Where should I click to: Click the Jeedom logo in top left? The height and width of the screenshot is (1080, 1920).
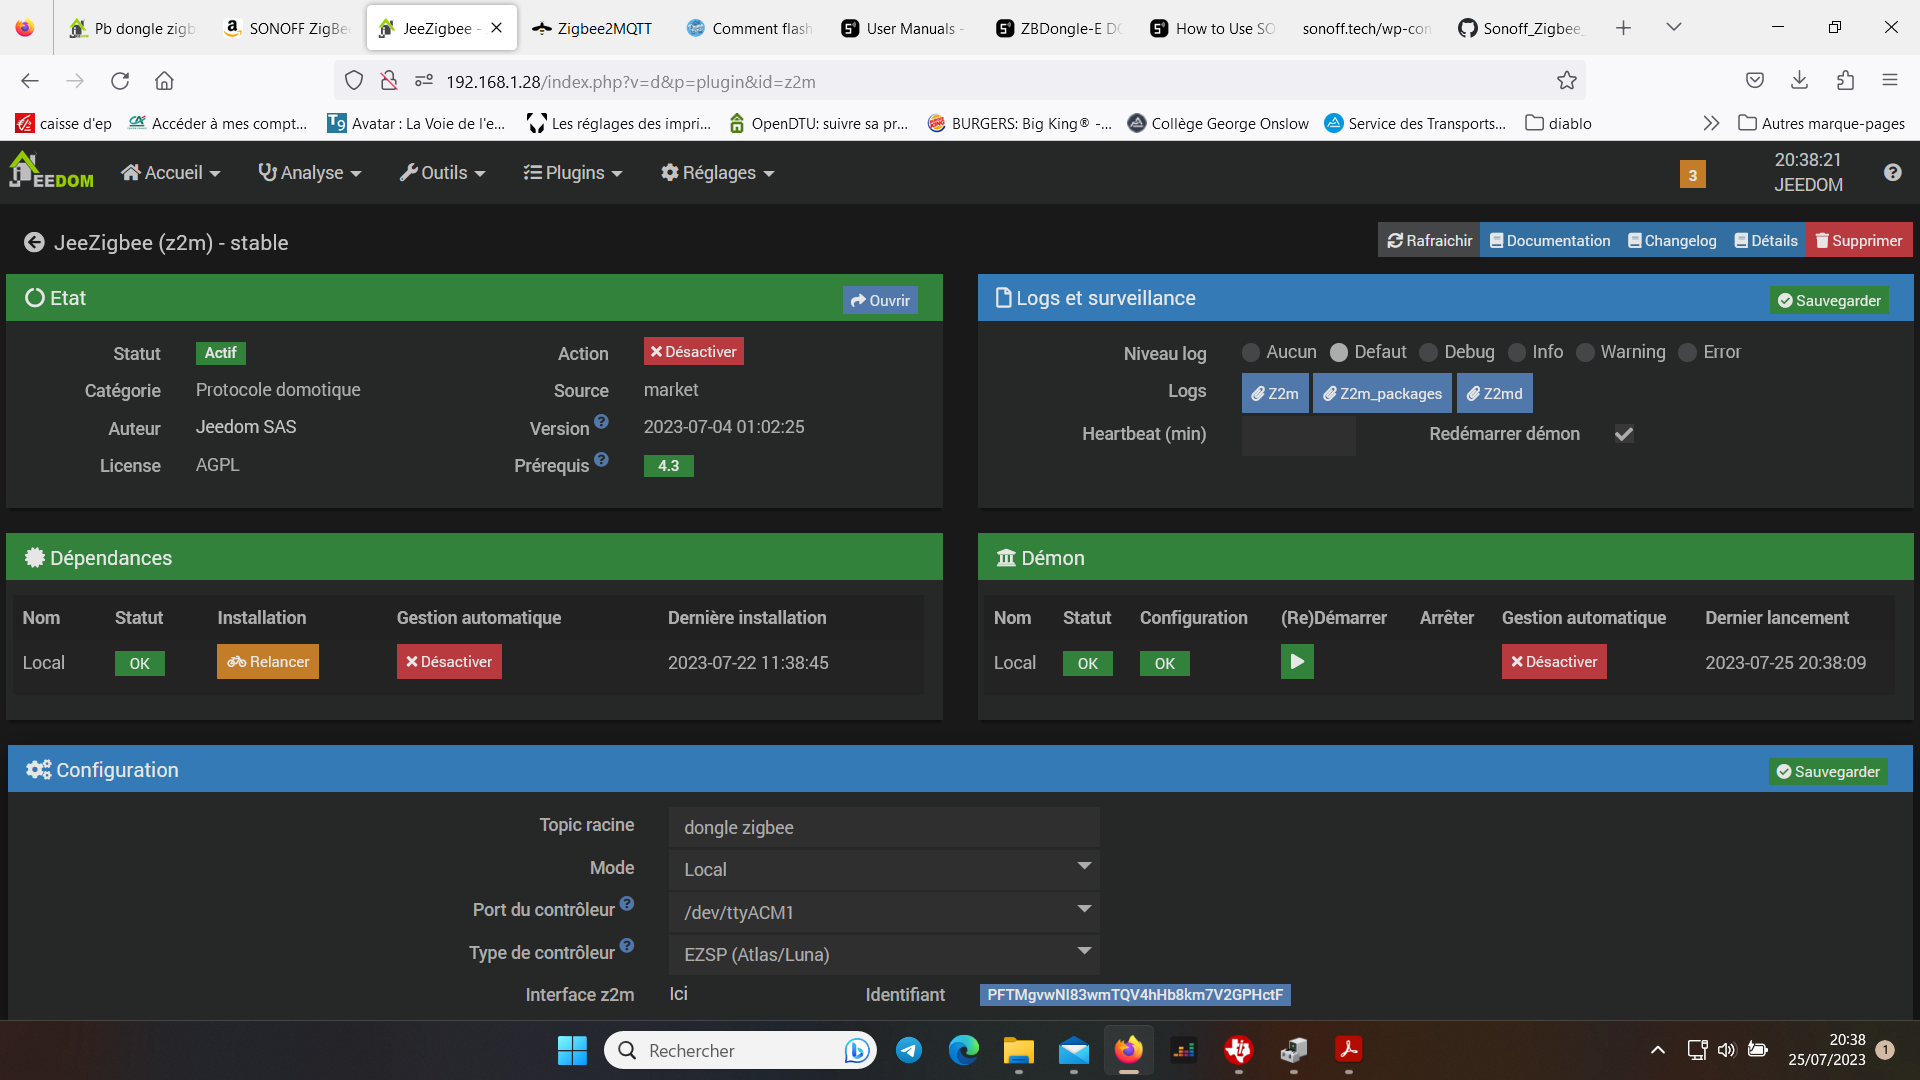[x=52, y=172]
